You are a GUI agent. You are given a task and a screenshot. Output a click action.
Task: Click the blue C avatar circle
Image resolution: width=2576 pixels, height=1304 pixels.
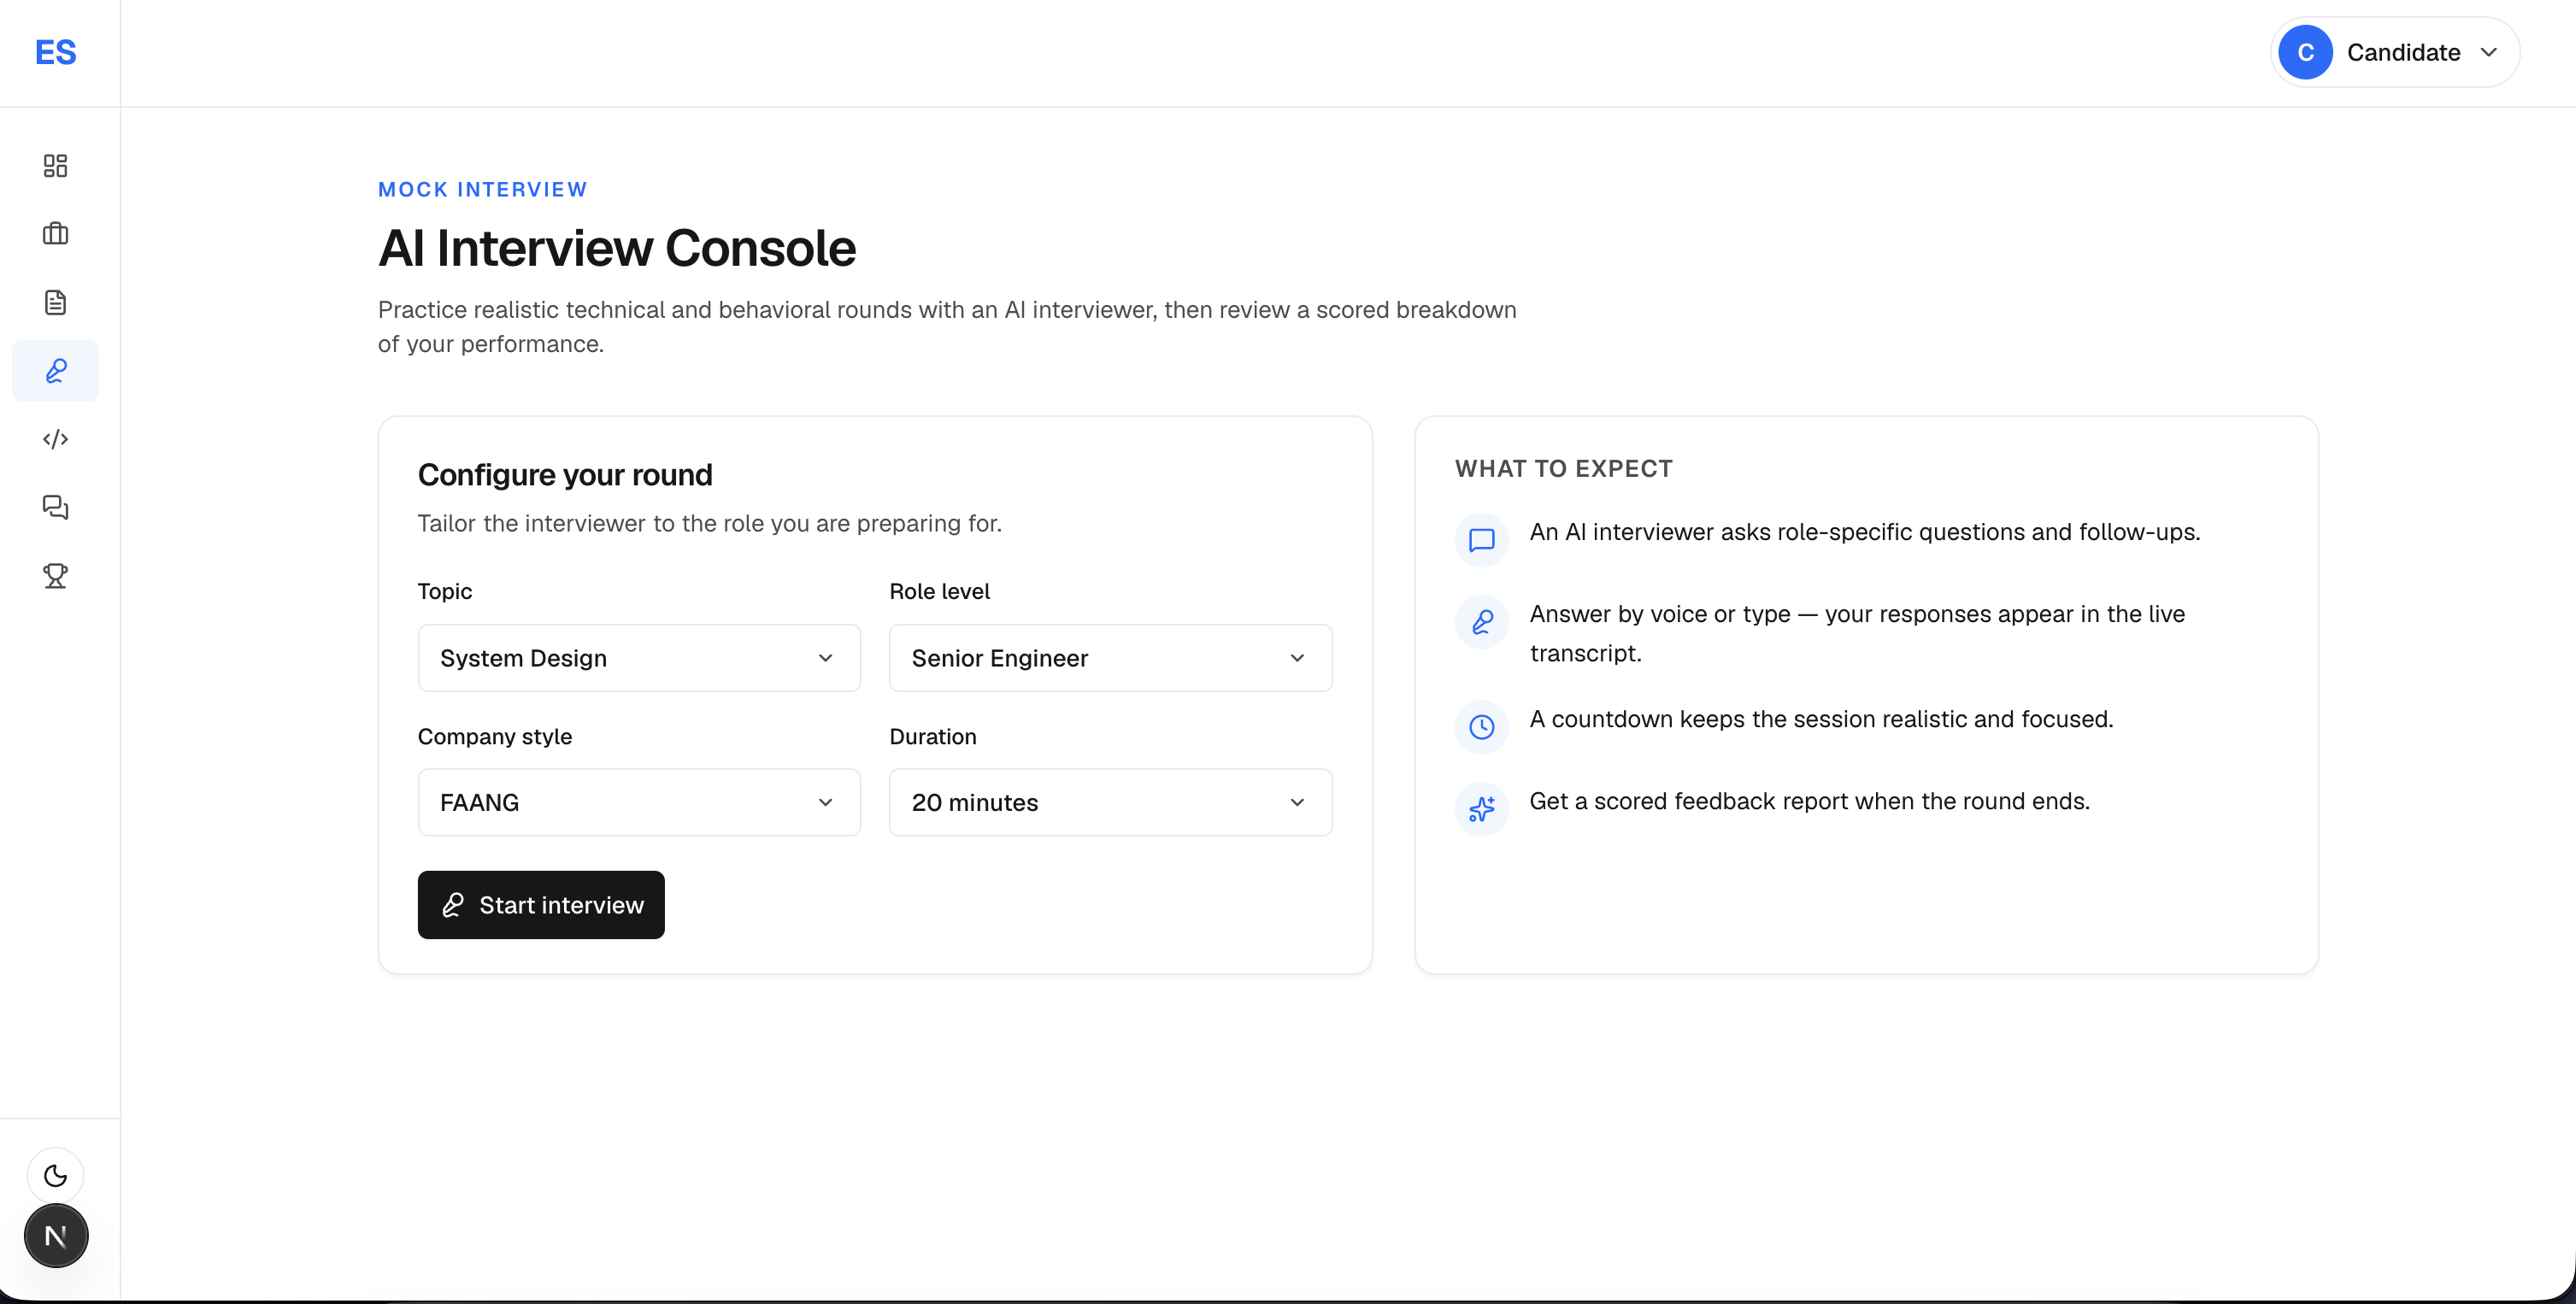click(2306, 52)
